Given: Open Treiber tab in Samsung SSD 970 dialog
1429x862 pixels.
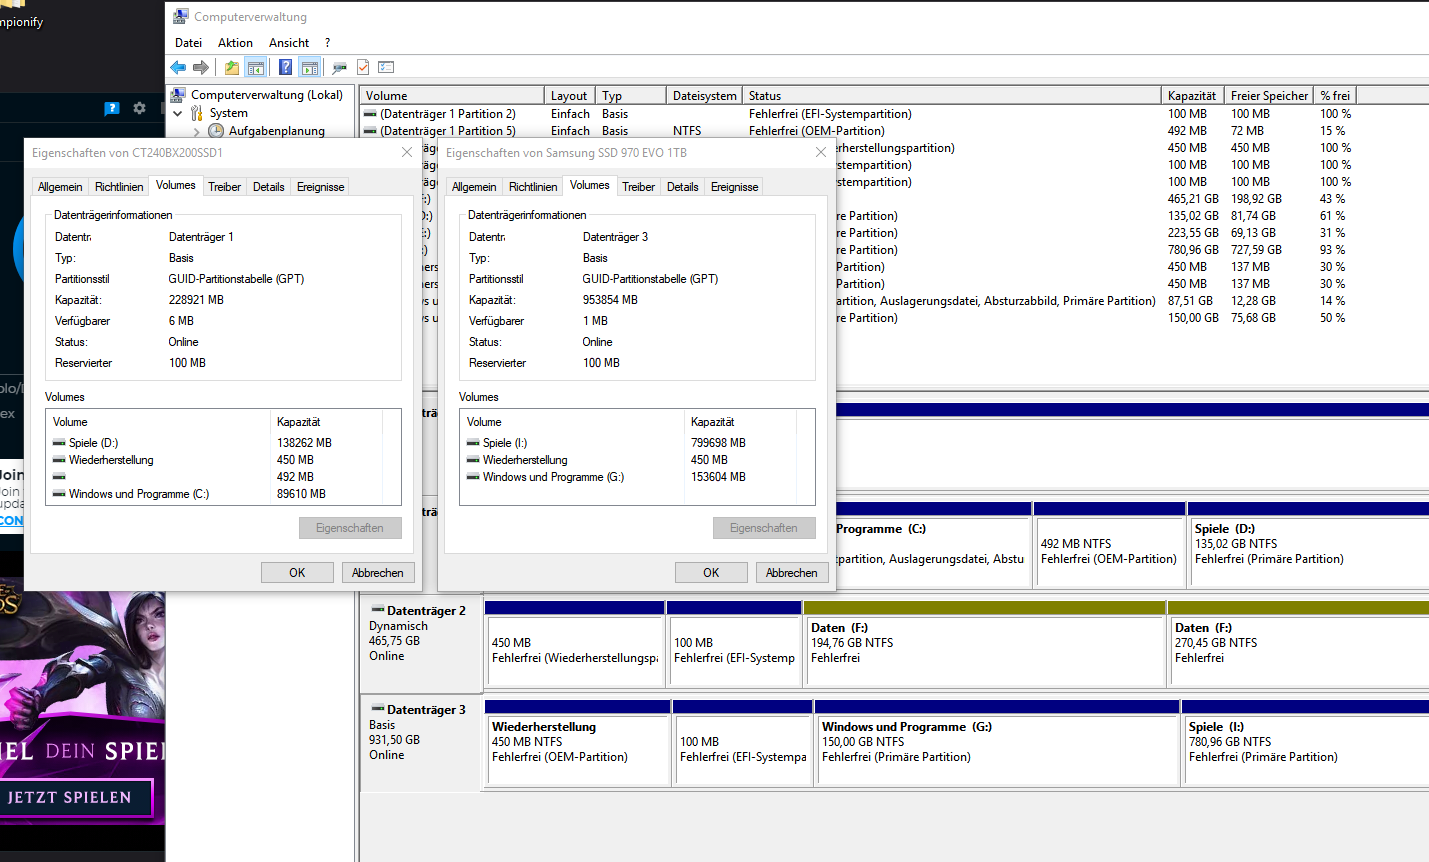Looking at the screenshot, I should pos(638,187).
